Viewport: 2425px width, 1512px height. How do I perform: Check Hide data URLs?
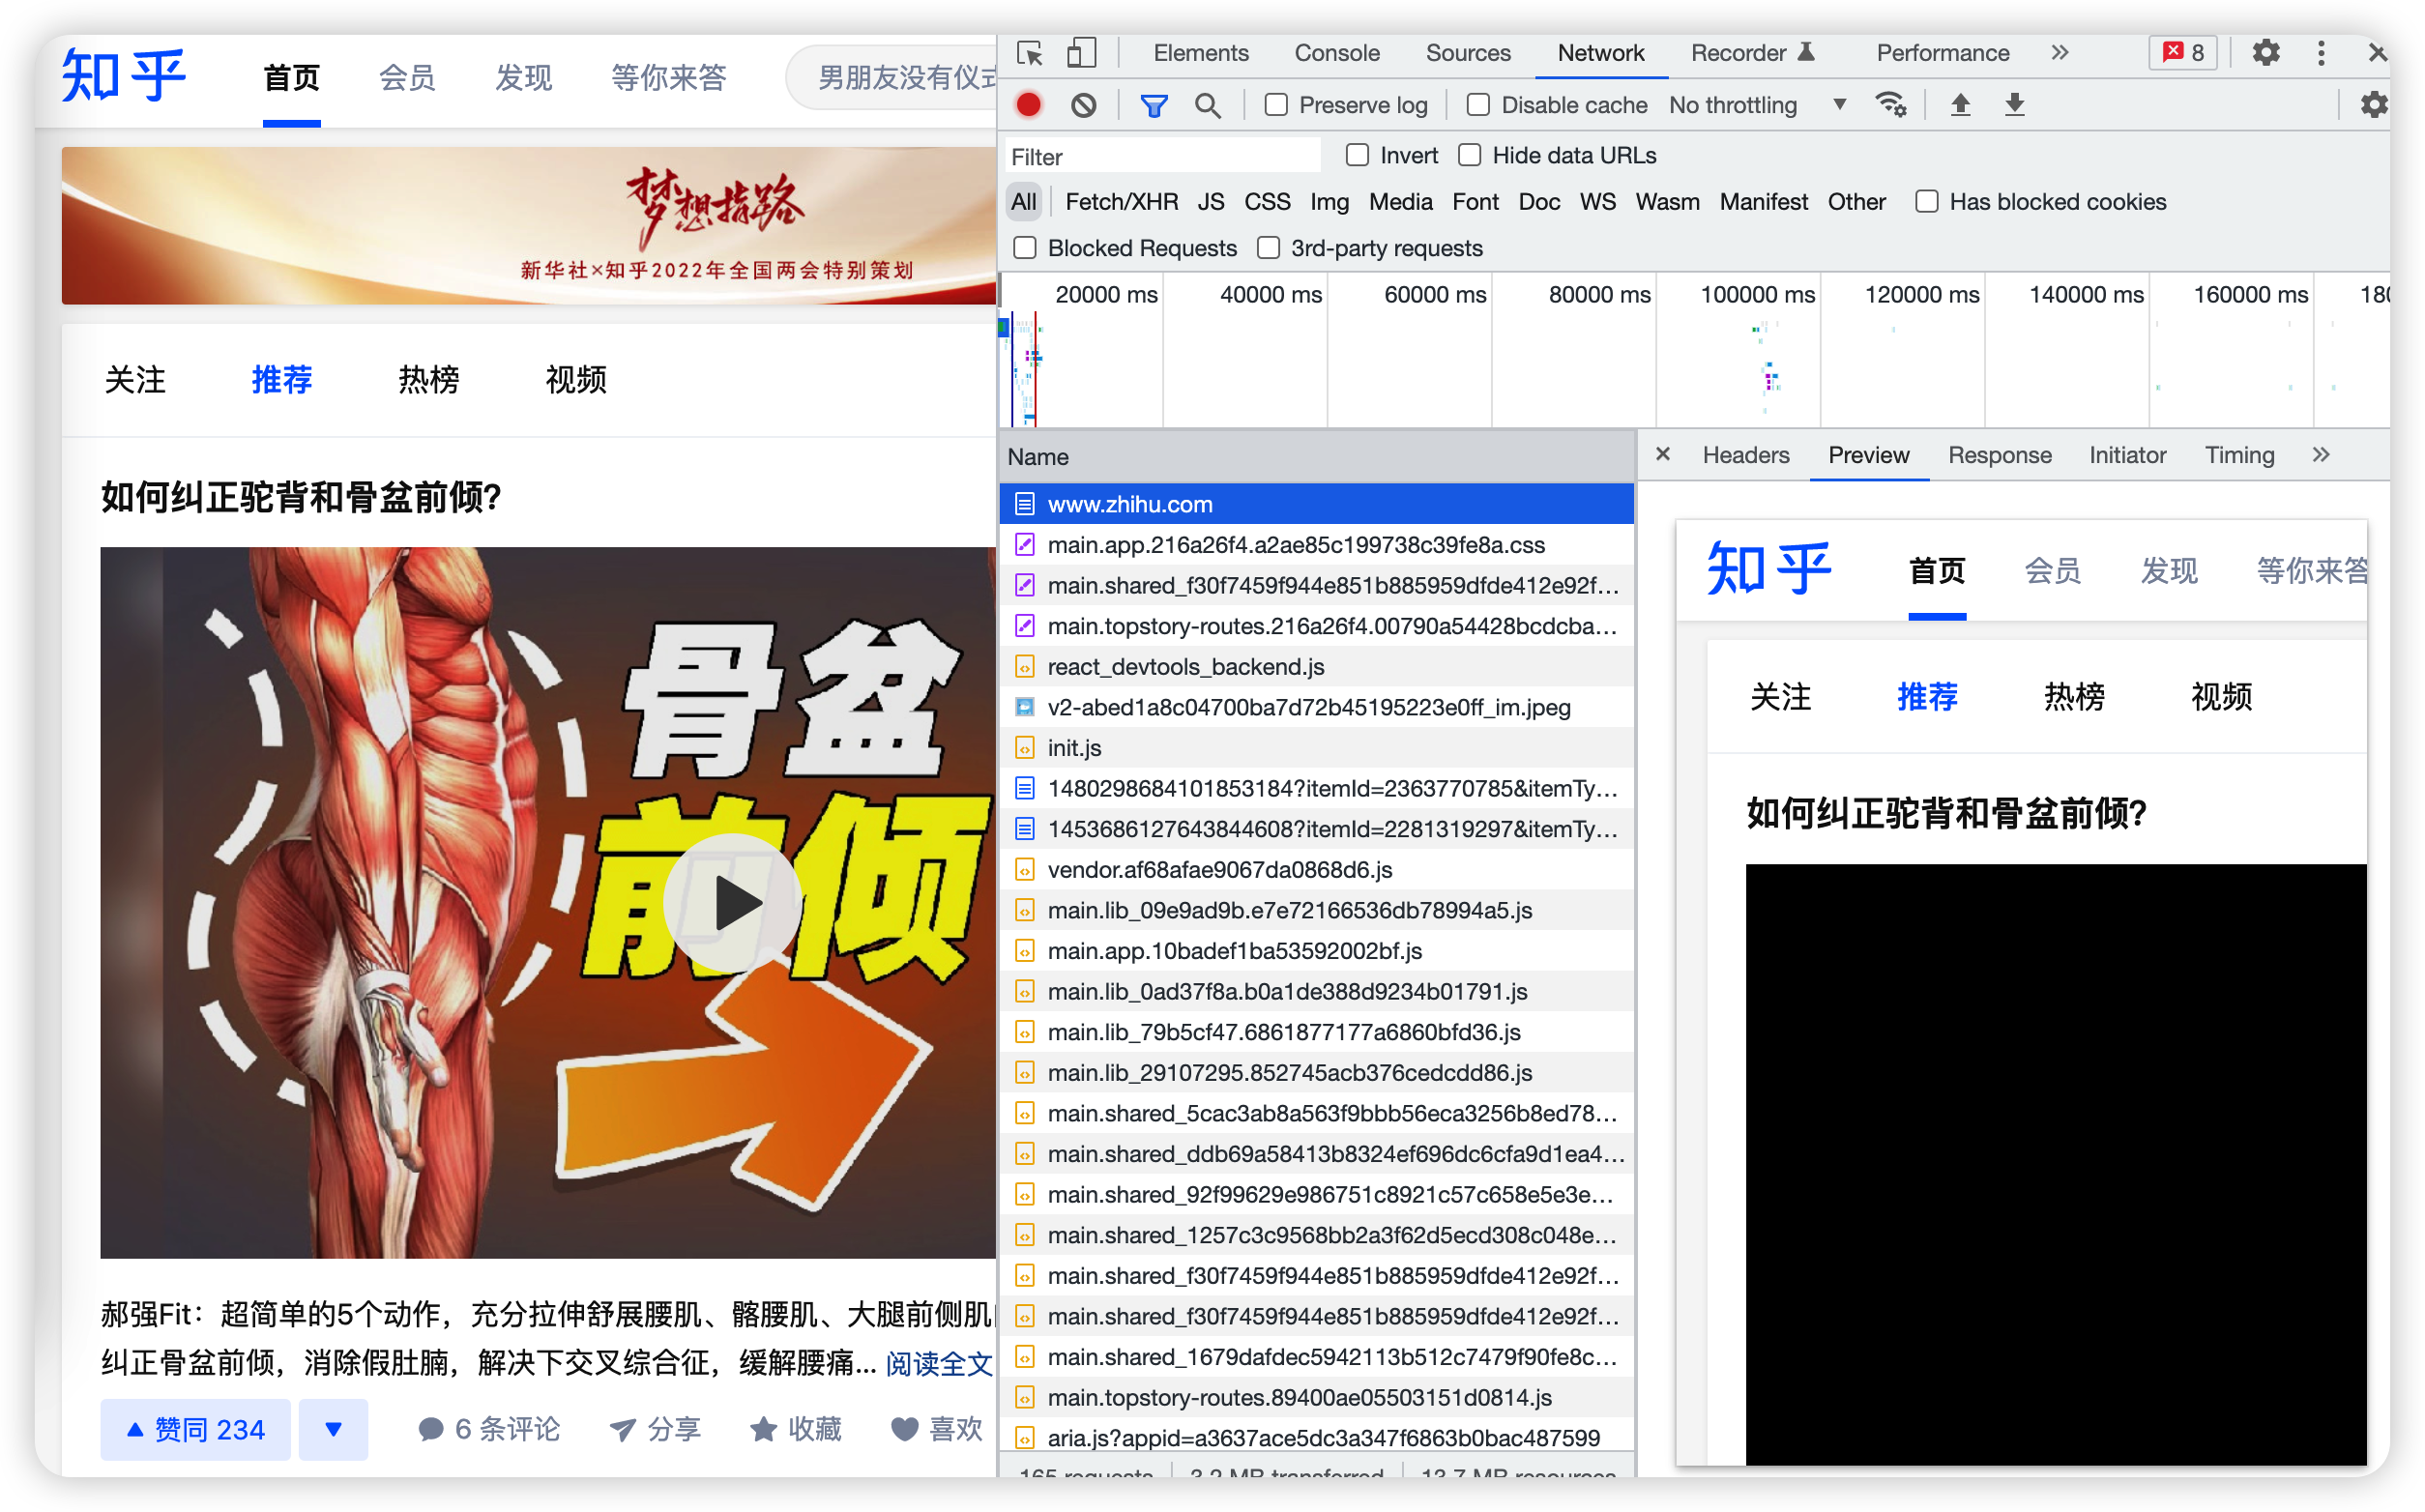point(1469,155)
